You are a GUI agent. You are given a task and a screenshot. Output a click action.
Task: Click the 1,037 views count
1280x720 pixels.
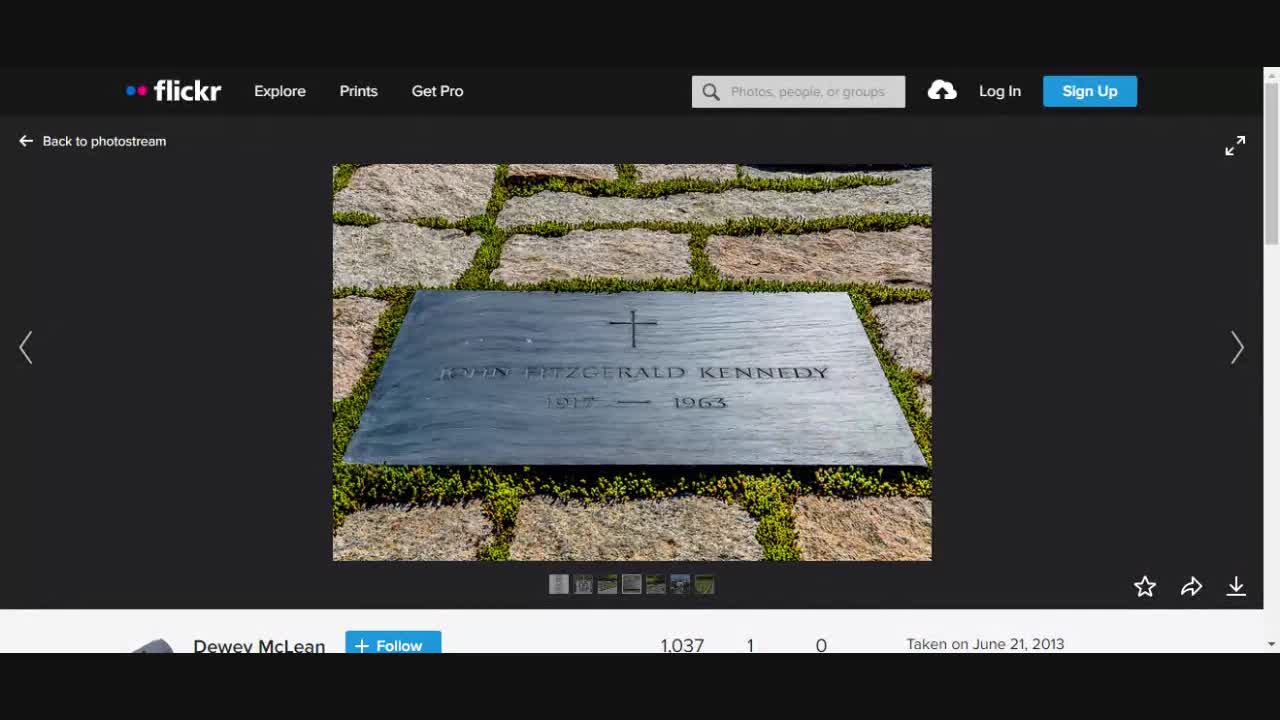click(682, 645)
